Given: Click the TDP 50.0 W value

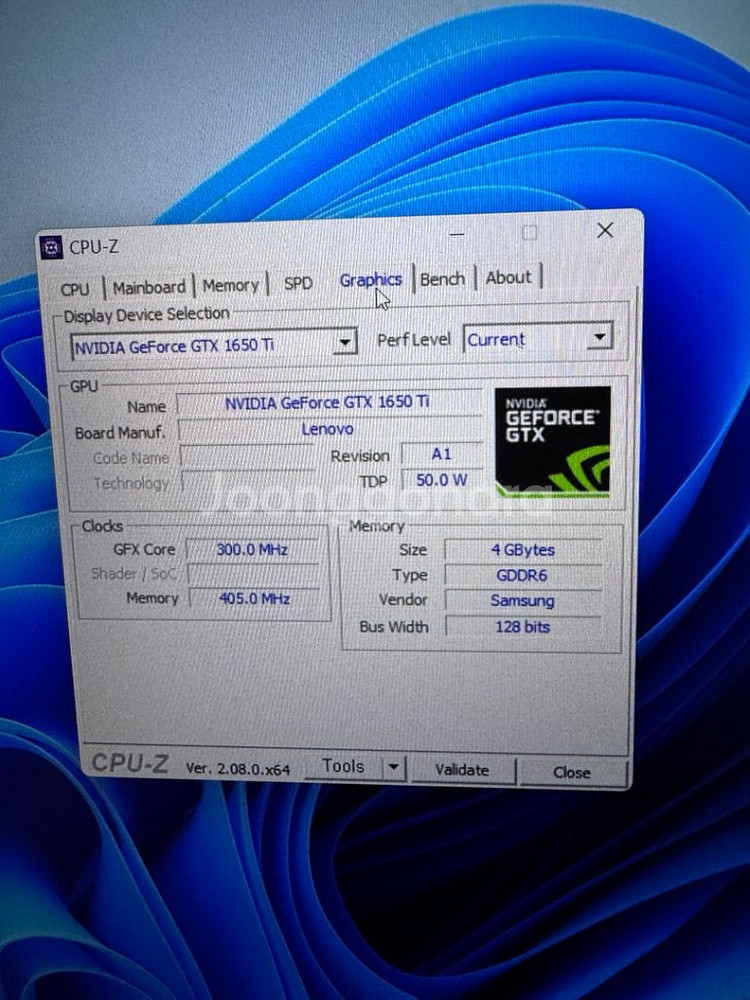Looking at the screenshot, I should (x=441, y=480).
